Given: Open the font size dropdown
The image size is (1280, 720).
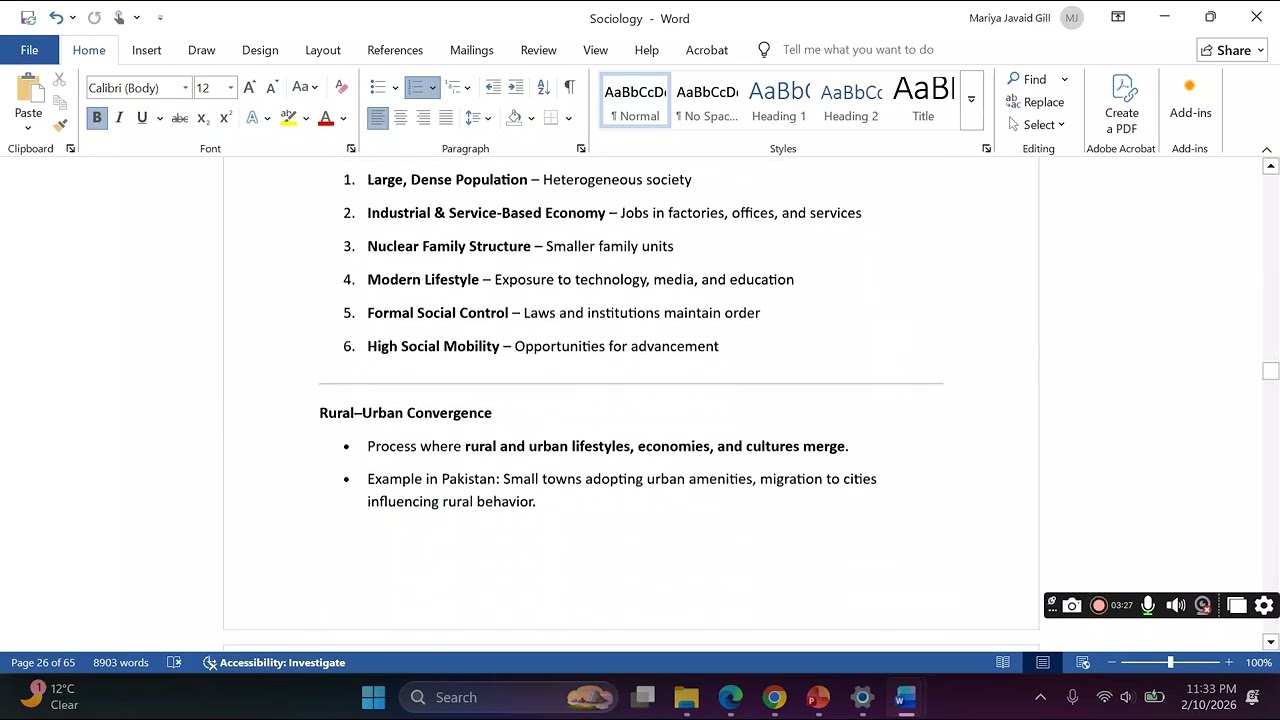Looking at the screenshot, I should tap(231, 88).
